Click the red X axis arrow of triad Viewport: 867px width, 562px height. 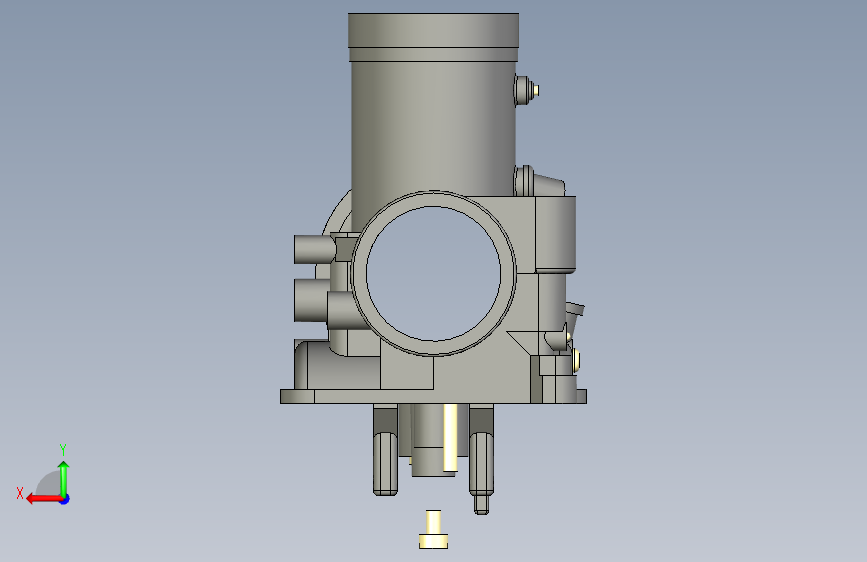44,499
